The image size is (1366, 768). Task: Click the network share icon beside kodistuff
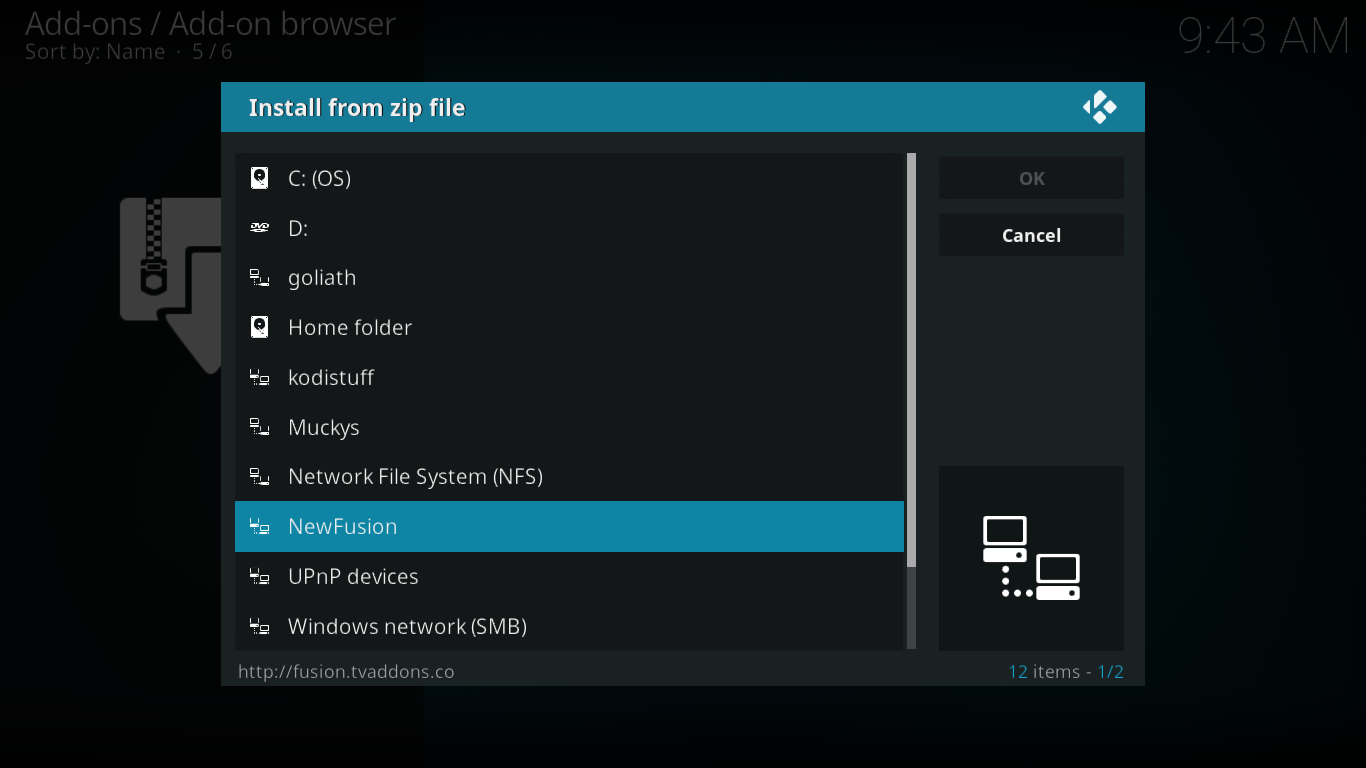(260, 377)
